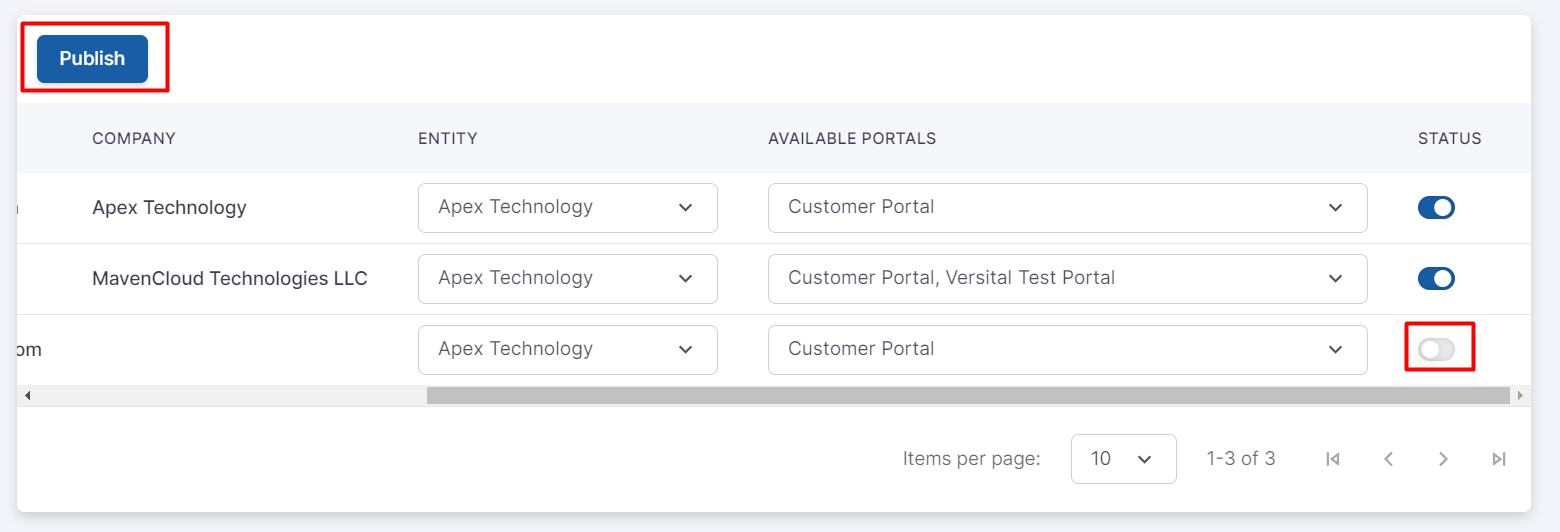
Task: Click the horizontal scrollbar thumb
Action: (x=967, y=396)
